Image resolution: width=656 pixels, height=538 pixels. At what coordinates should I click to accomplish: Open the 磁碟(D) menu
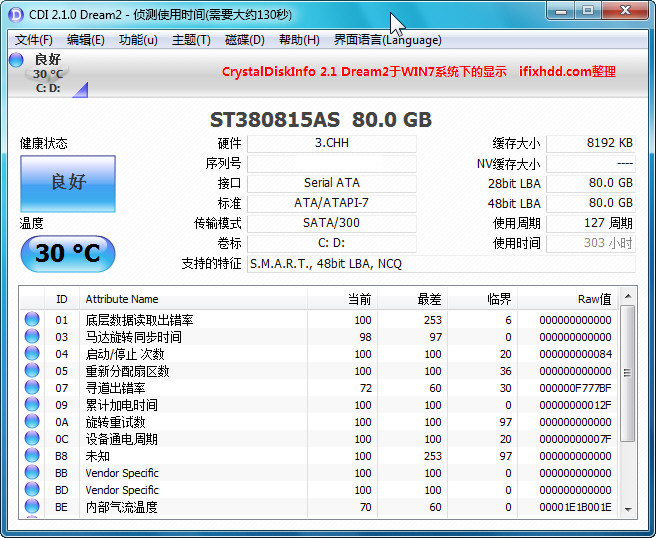[245, 40]
